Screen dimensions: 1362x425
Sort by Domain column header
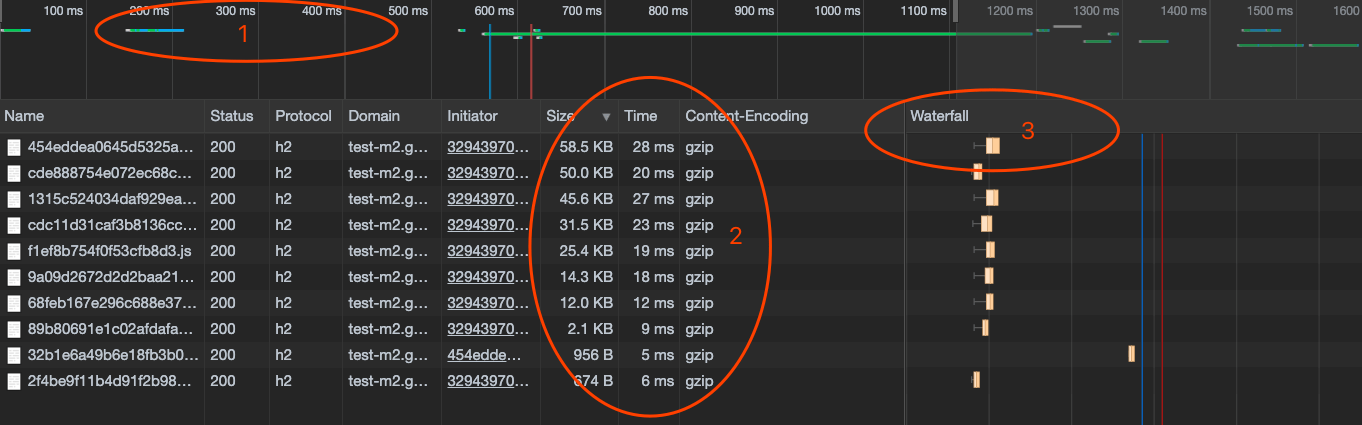click(374, 116)
